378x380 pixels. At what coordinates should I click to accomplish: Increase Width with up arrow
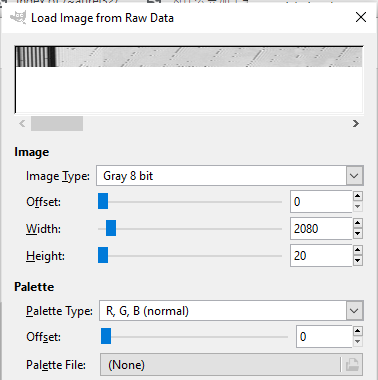(x=358, y=223)
